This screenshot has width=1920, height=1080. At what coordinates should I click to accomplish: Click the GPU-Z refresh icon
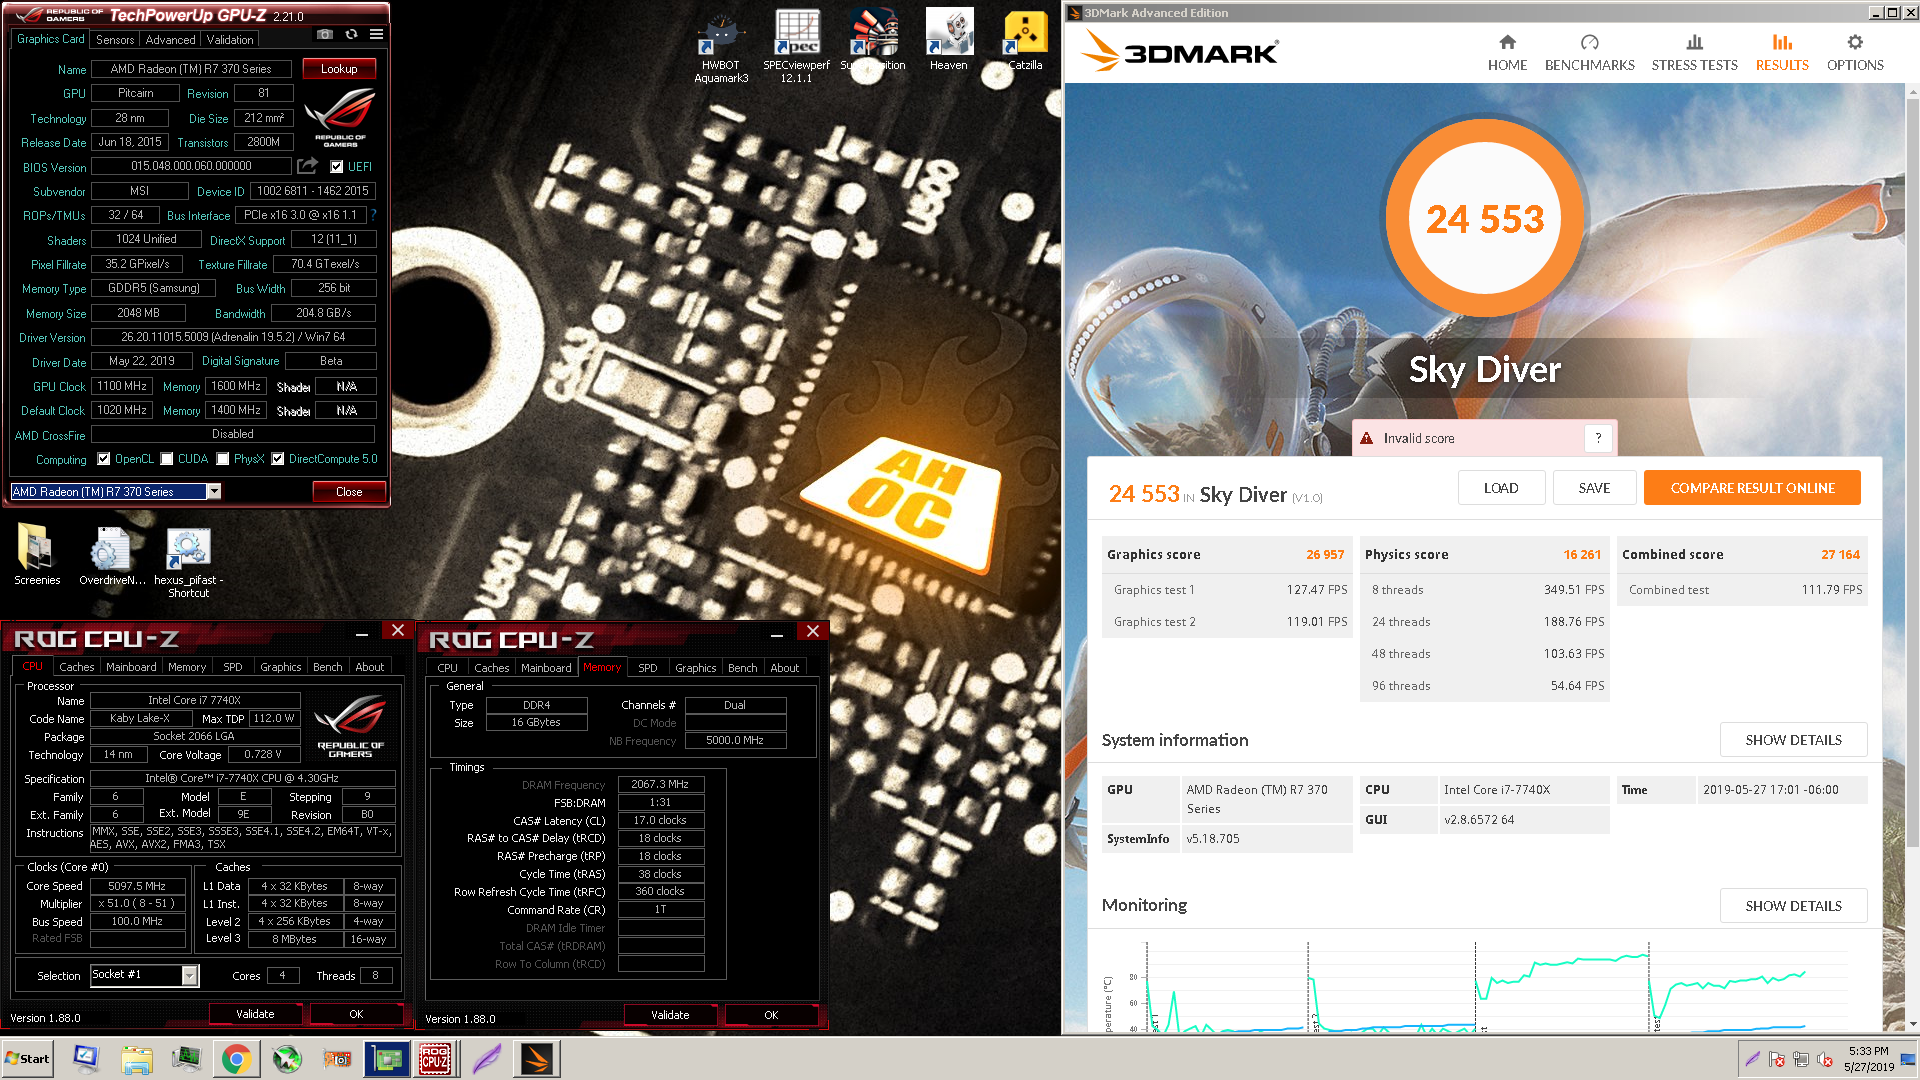(351, 34)
